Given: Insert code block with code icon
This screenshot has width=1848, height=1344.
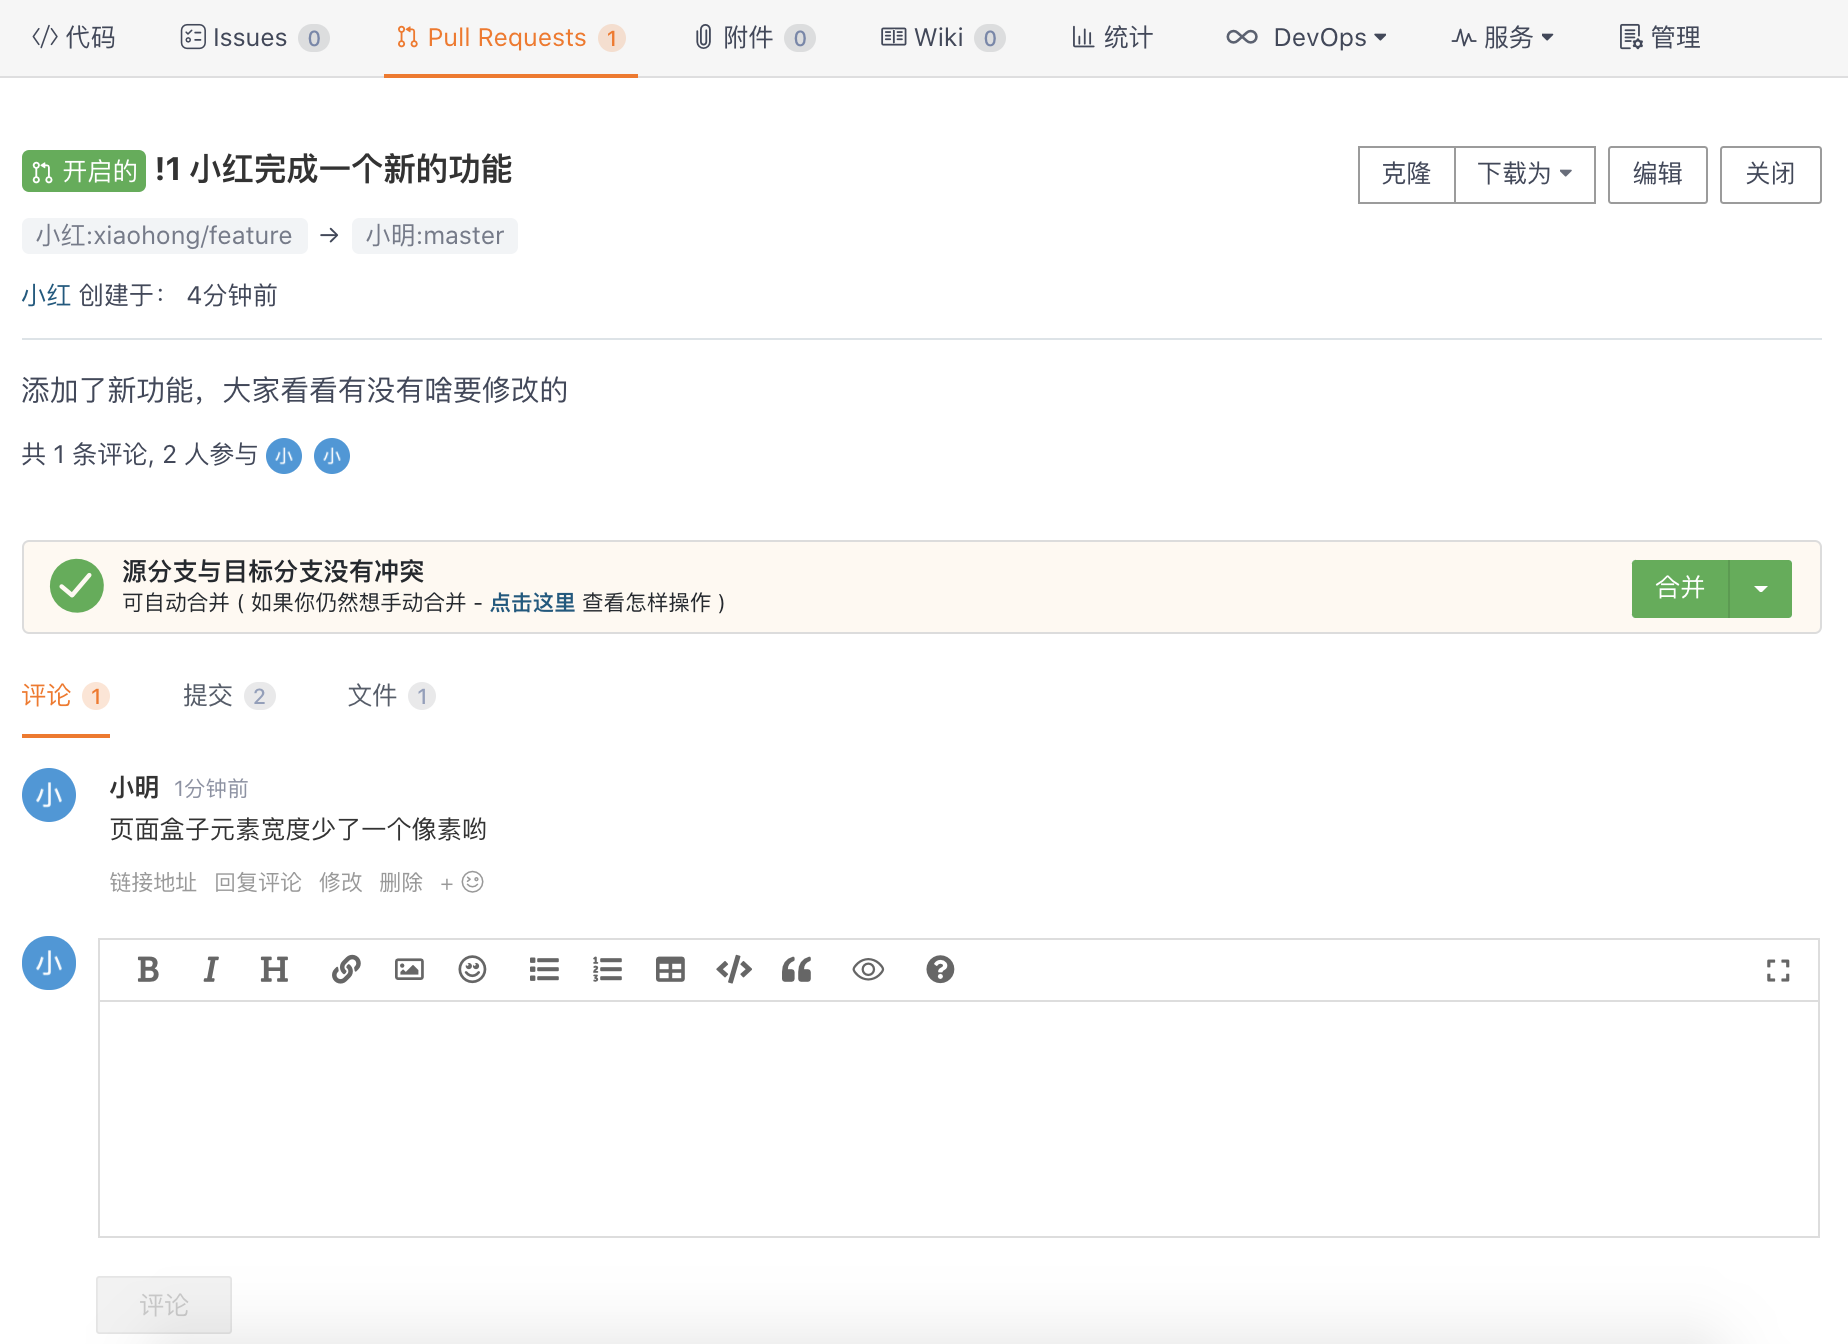Looking at the screenshot, I should 733,969.
